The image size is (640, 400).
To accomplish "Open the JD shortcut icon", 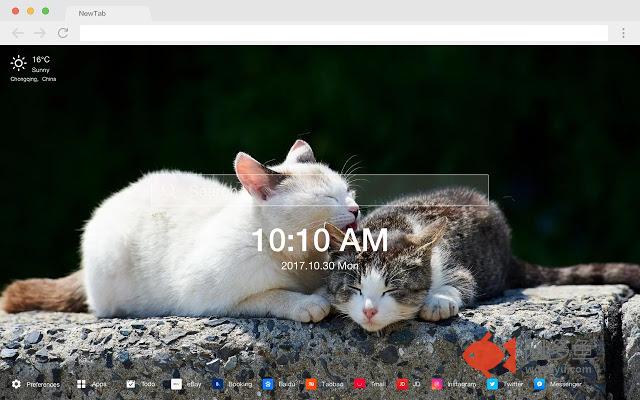I will tap(402, 384).
